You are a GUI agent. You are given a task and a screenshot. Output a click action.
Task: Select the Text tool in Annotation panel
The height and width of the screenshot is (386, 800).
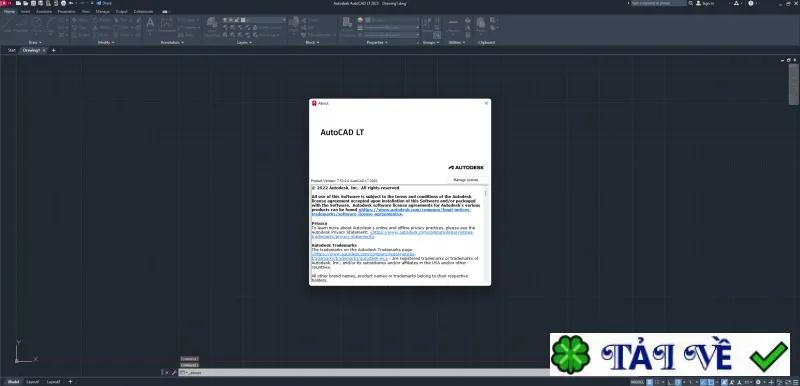click(150, 24)
